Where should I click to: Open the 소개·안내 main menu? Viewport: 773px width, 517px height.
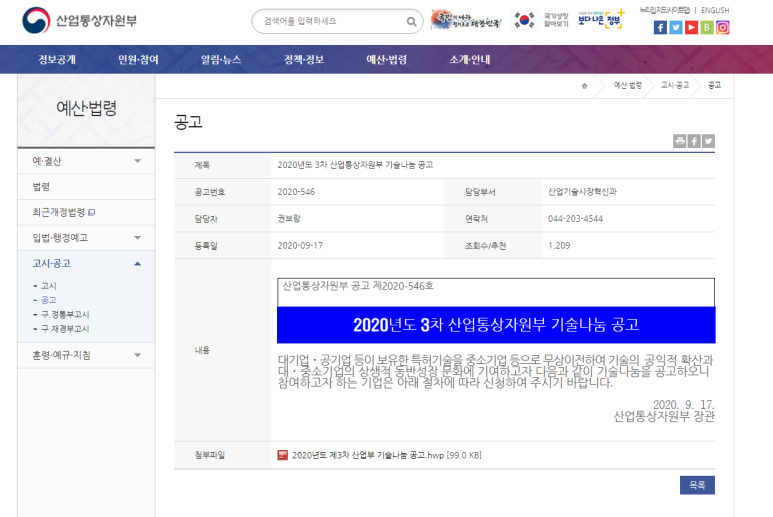(x=469, y=60)
